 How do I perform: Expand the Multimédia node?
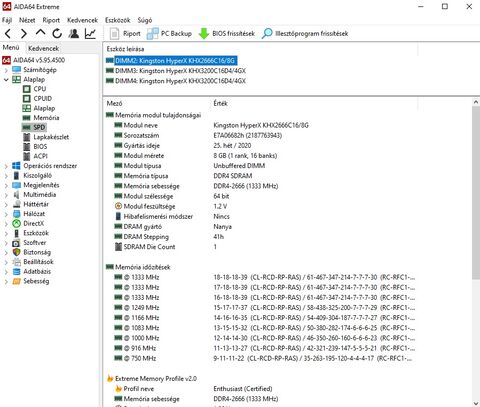click(x=6, y=195)
